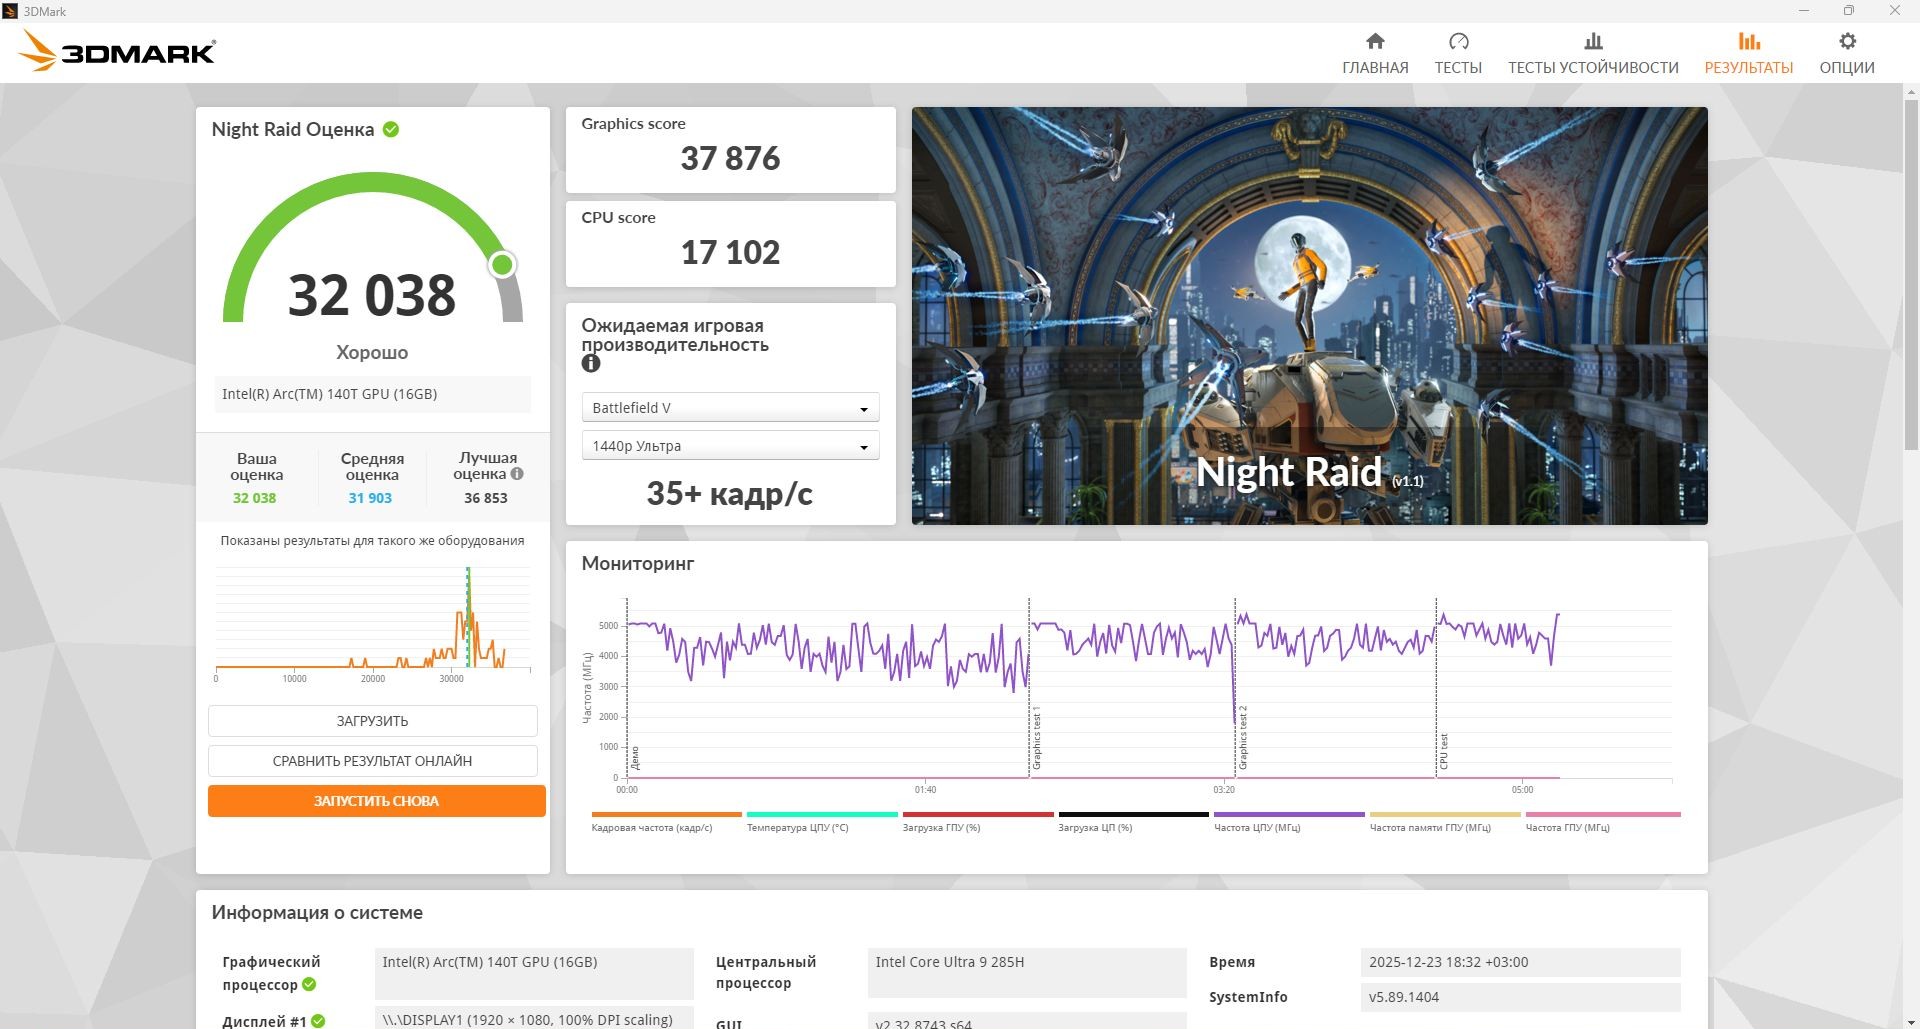
Task: Toggle Частота памяти ГПУ legend series
Action: point(1445,822)
